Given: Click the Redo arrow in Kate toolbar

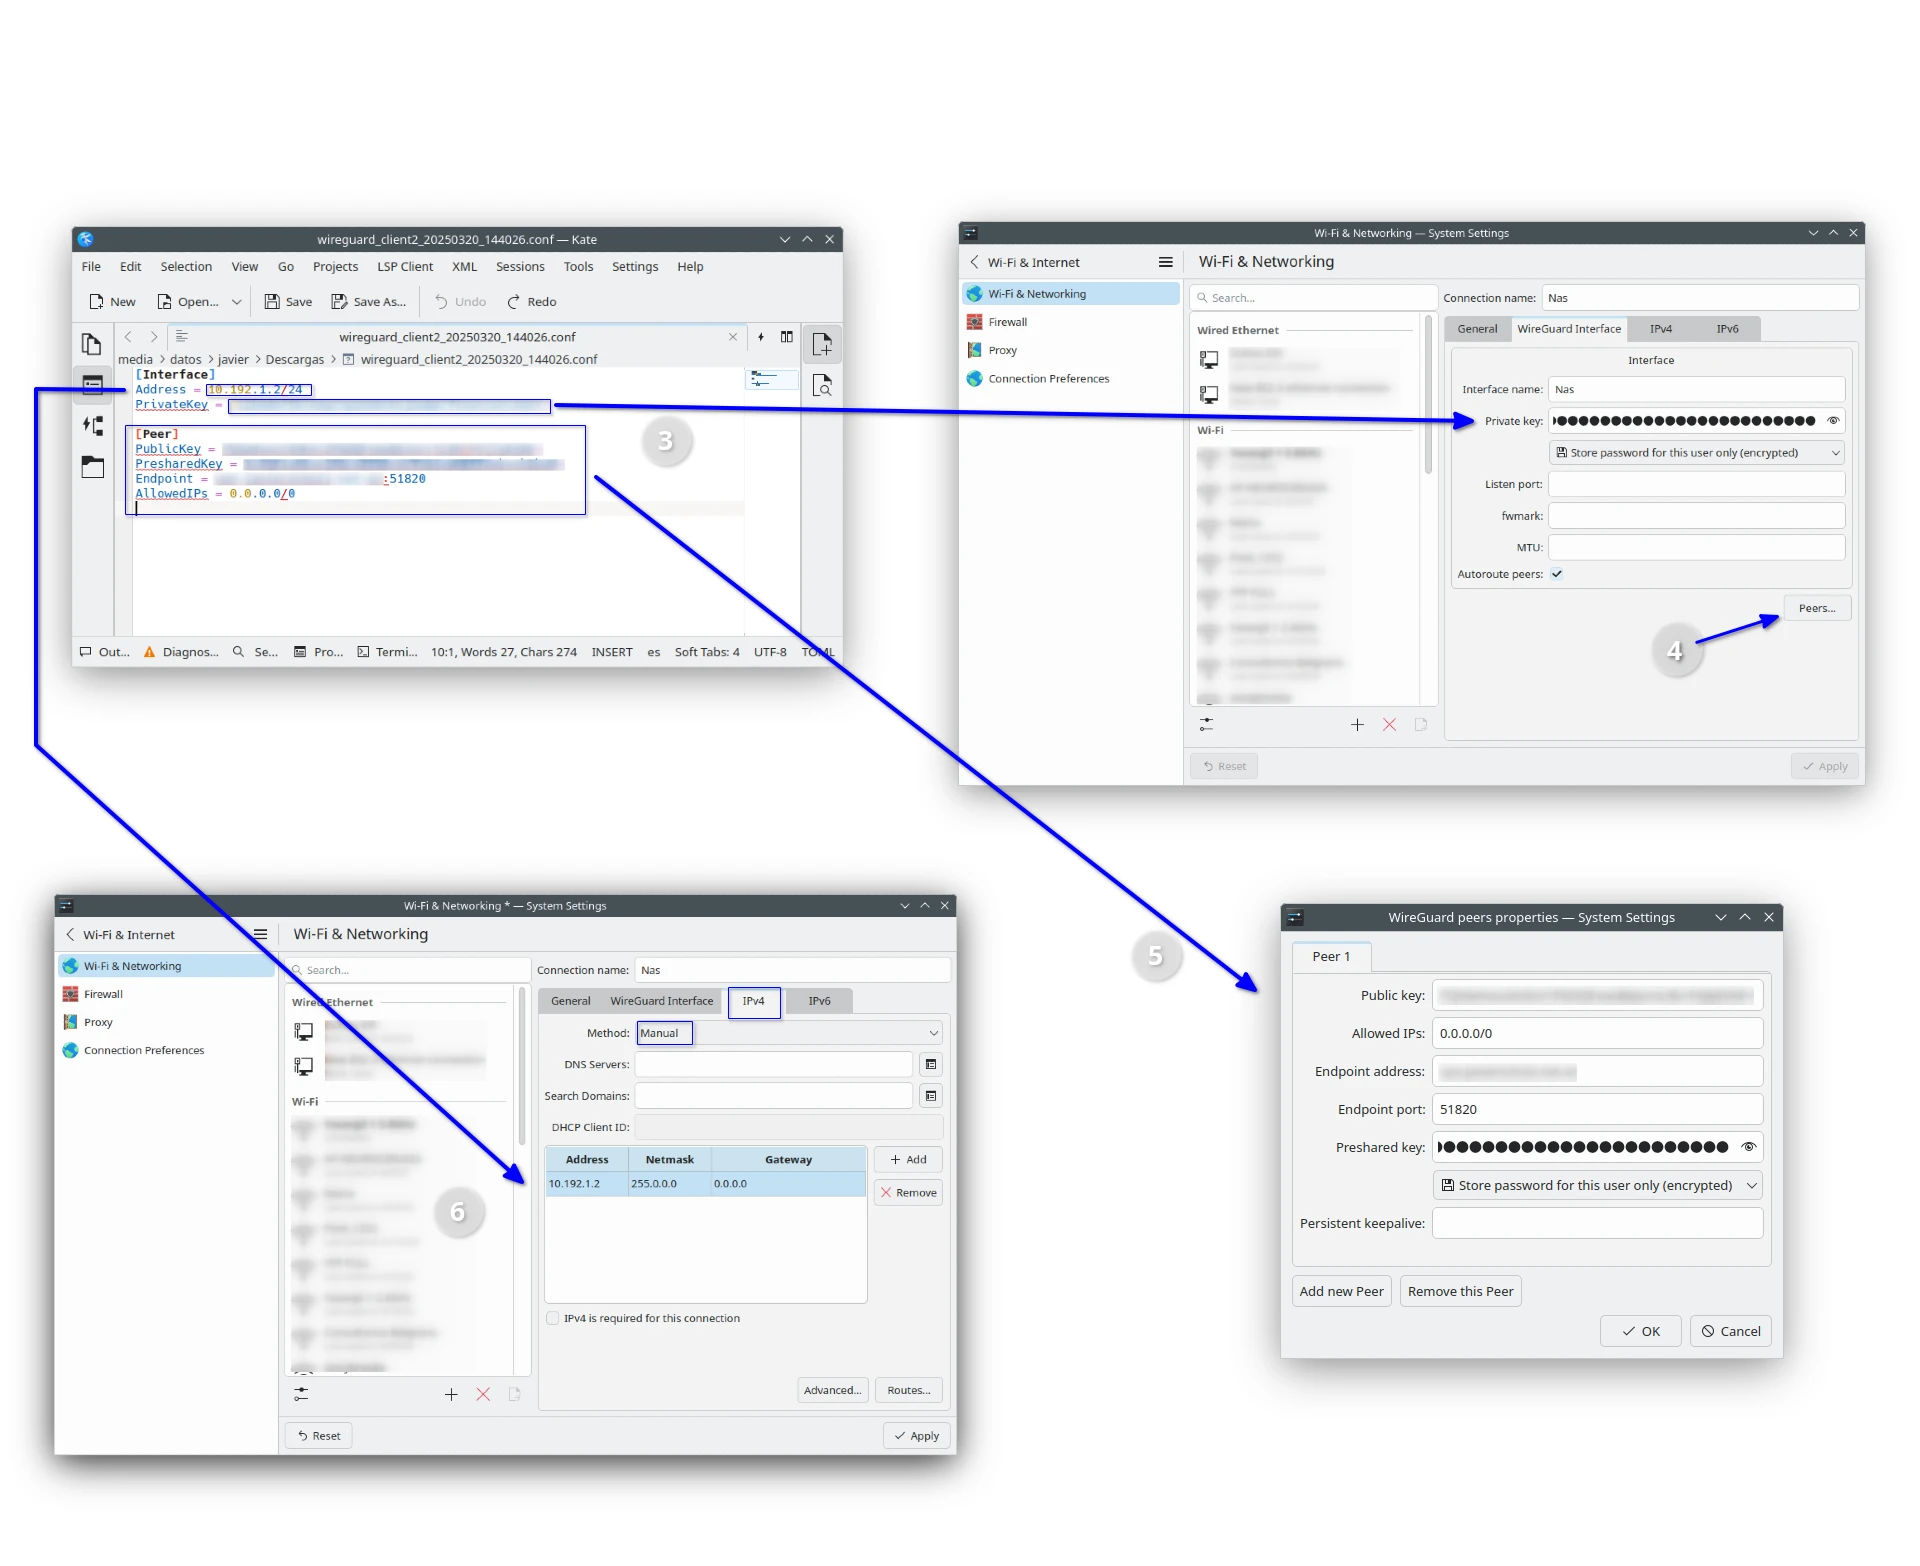Looking at the screenshot, I should click(x=514, y=302).
